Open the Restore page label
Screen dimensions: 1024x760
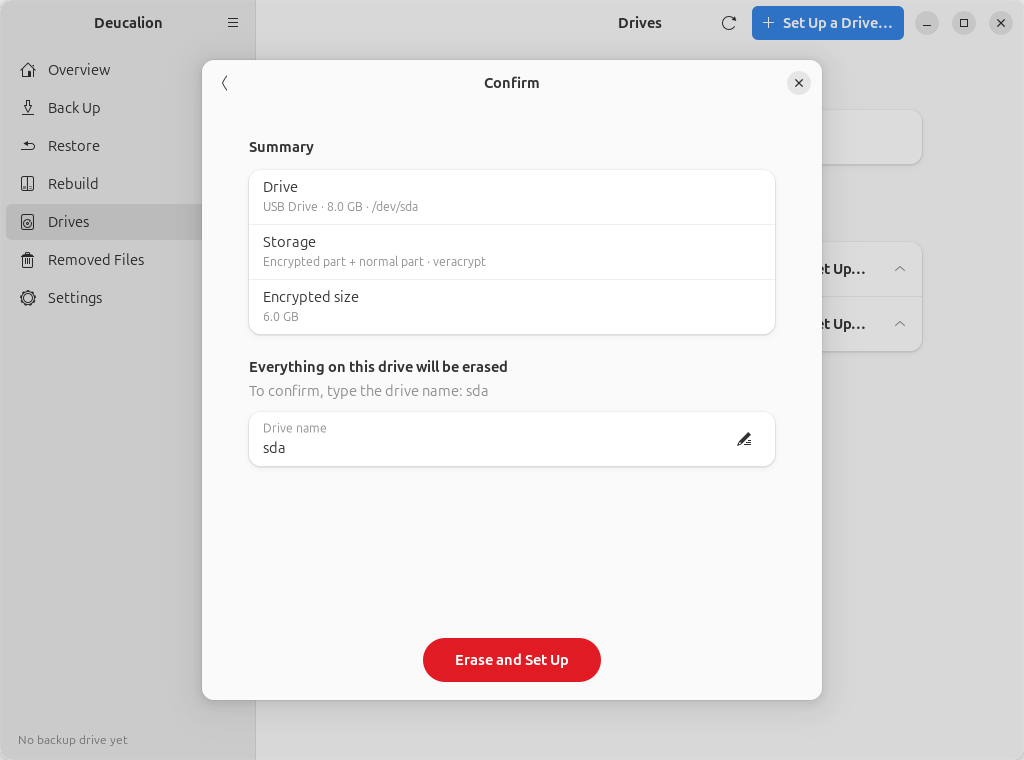(74, 146)
